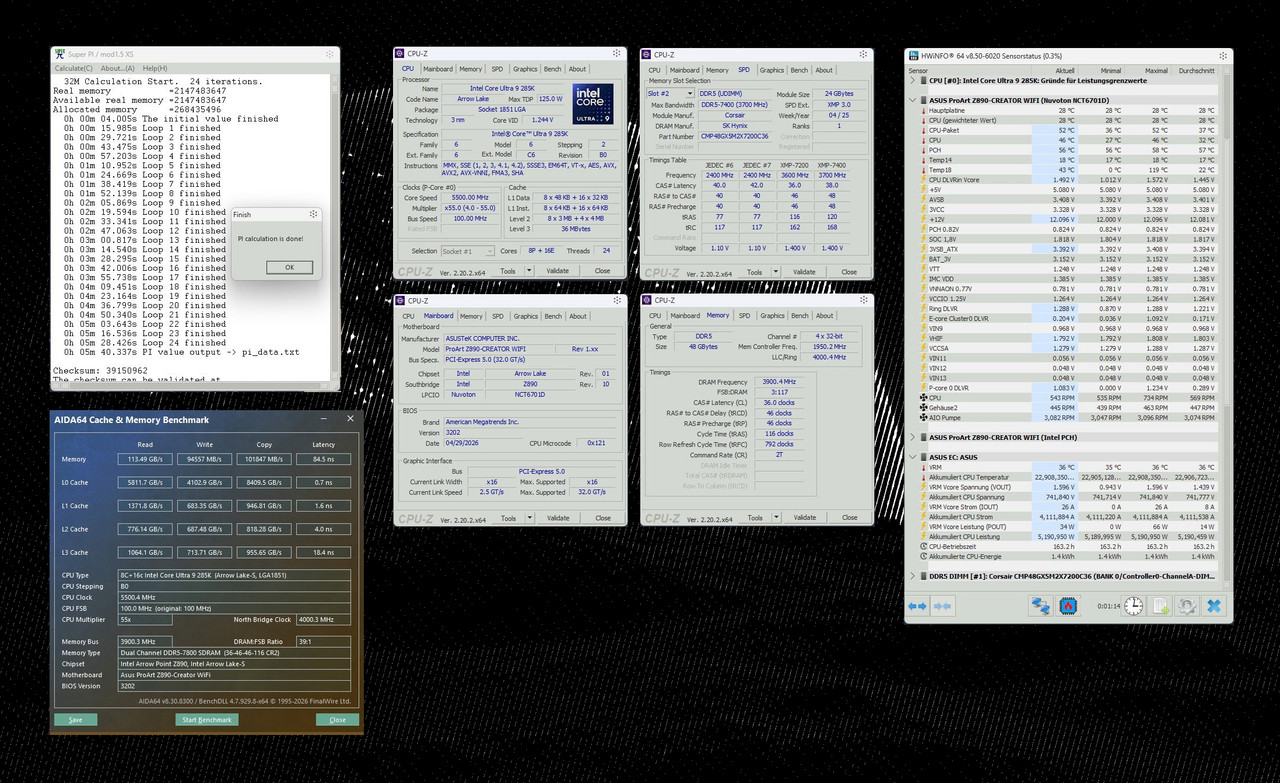Image resolution: width=1280 pixels, height=783 pixels.
Task: Click HWiNFO expand columns blue arrows icon
Action: 917,606
